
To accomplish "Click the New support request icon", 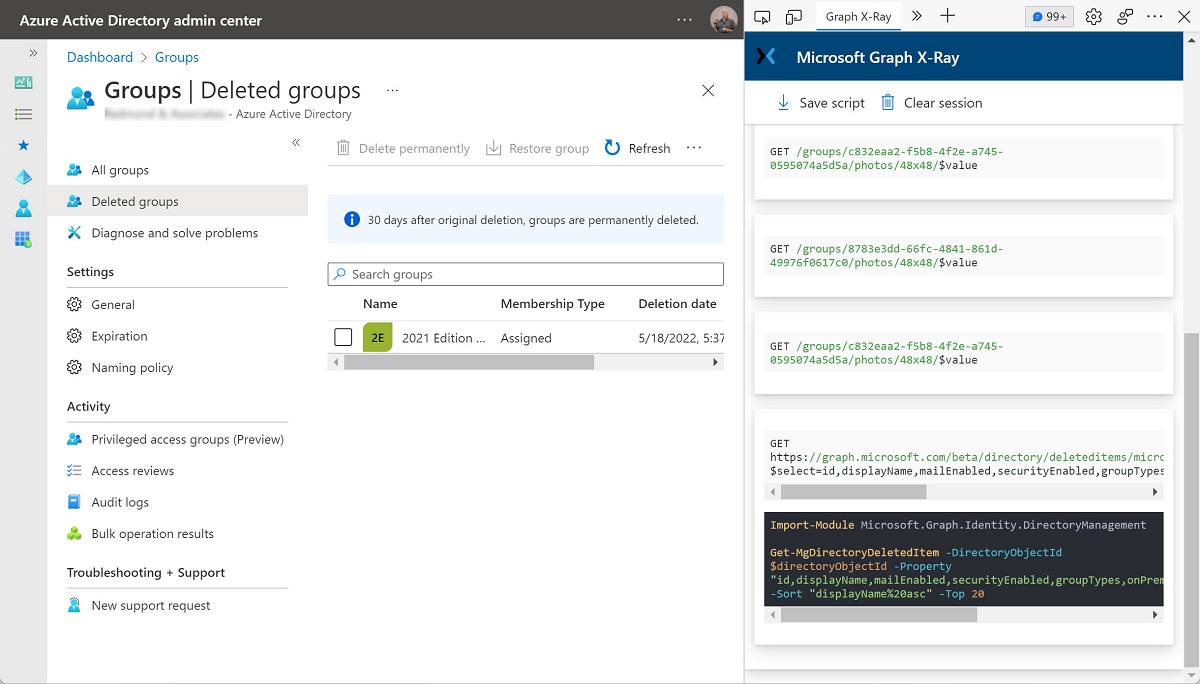I will (x=74, y=606).
